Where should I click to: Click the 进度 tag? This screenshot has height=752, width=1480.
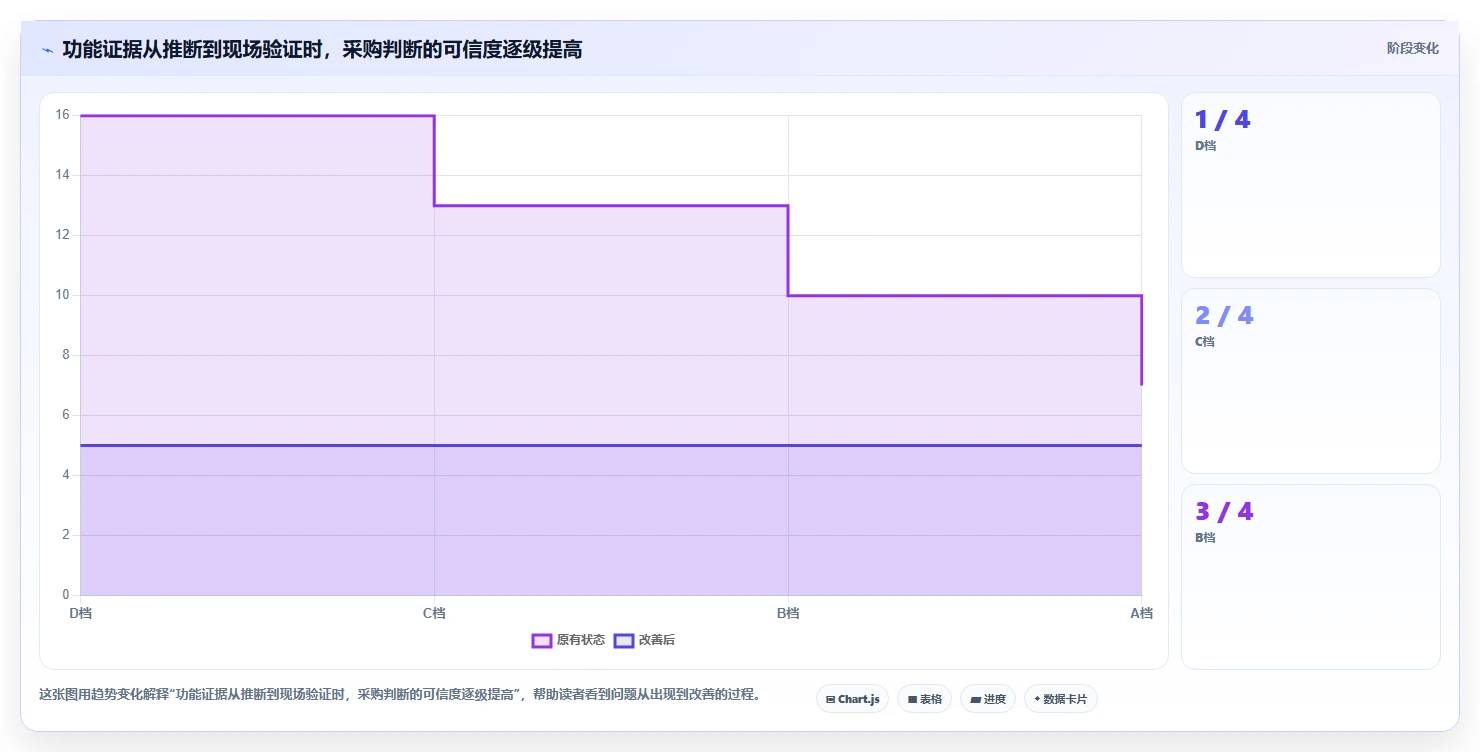pos(988,699)
